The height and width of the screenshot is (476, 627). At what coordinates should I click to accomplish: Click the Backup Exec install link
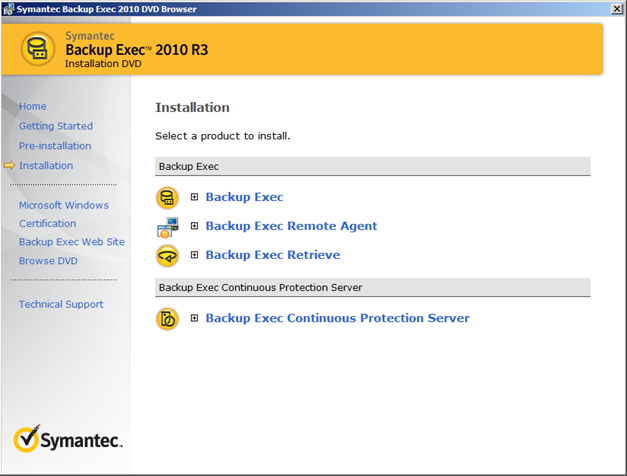tap(244, 197)
